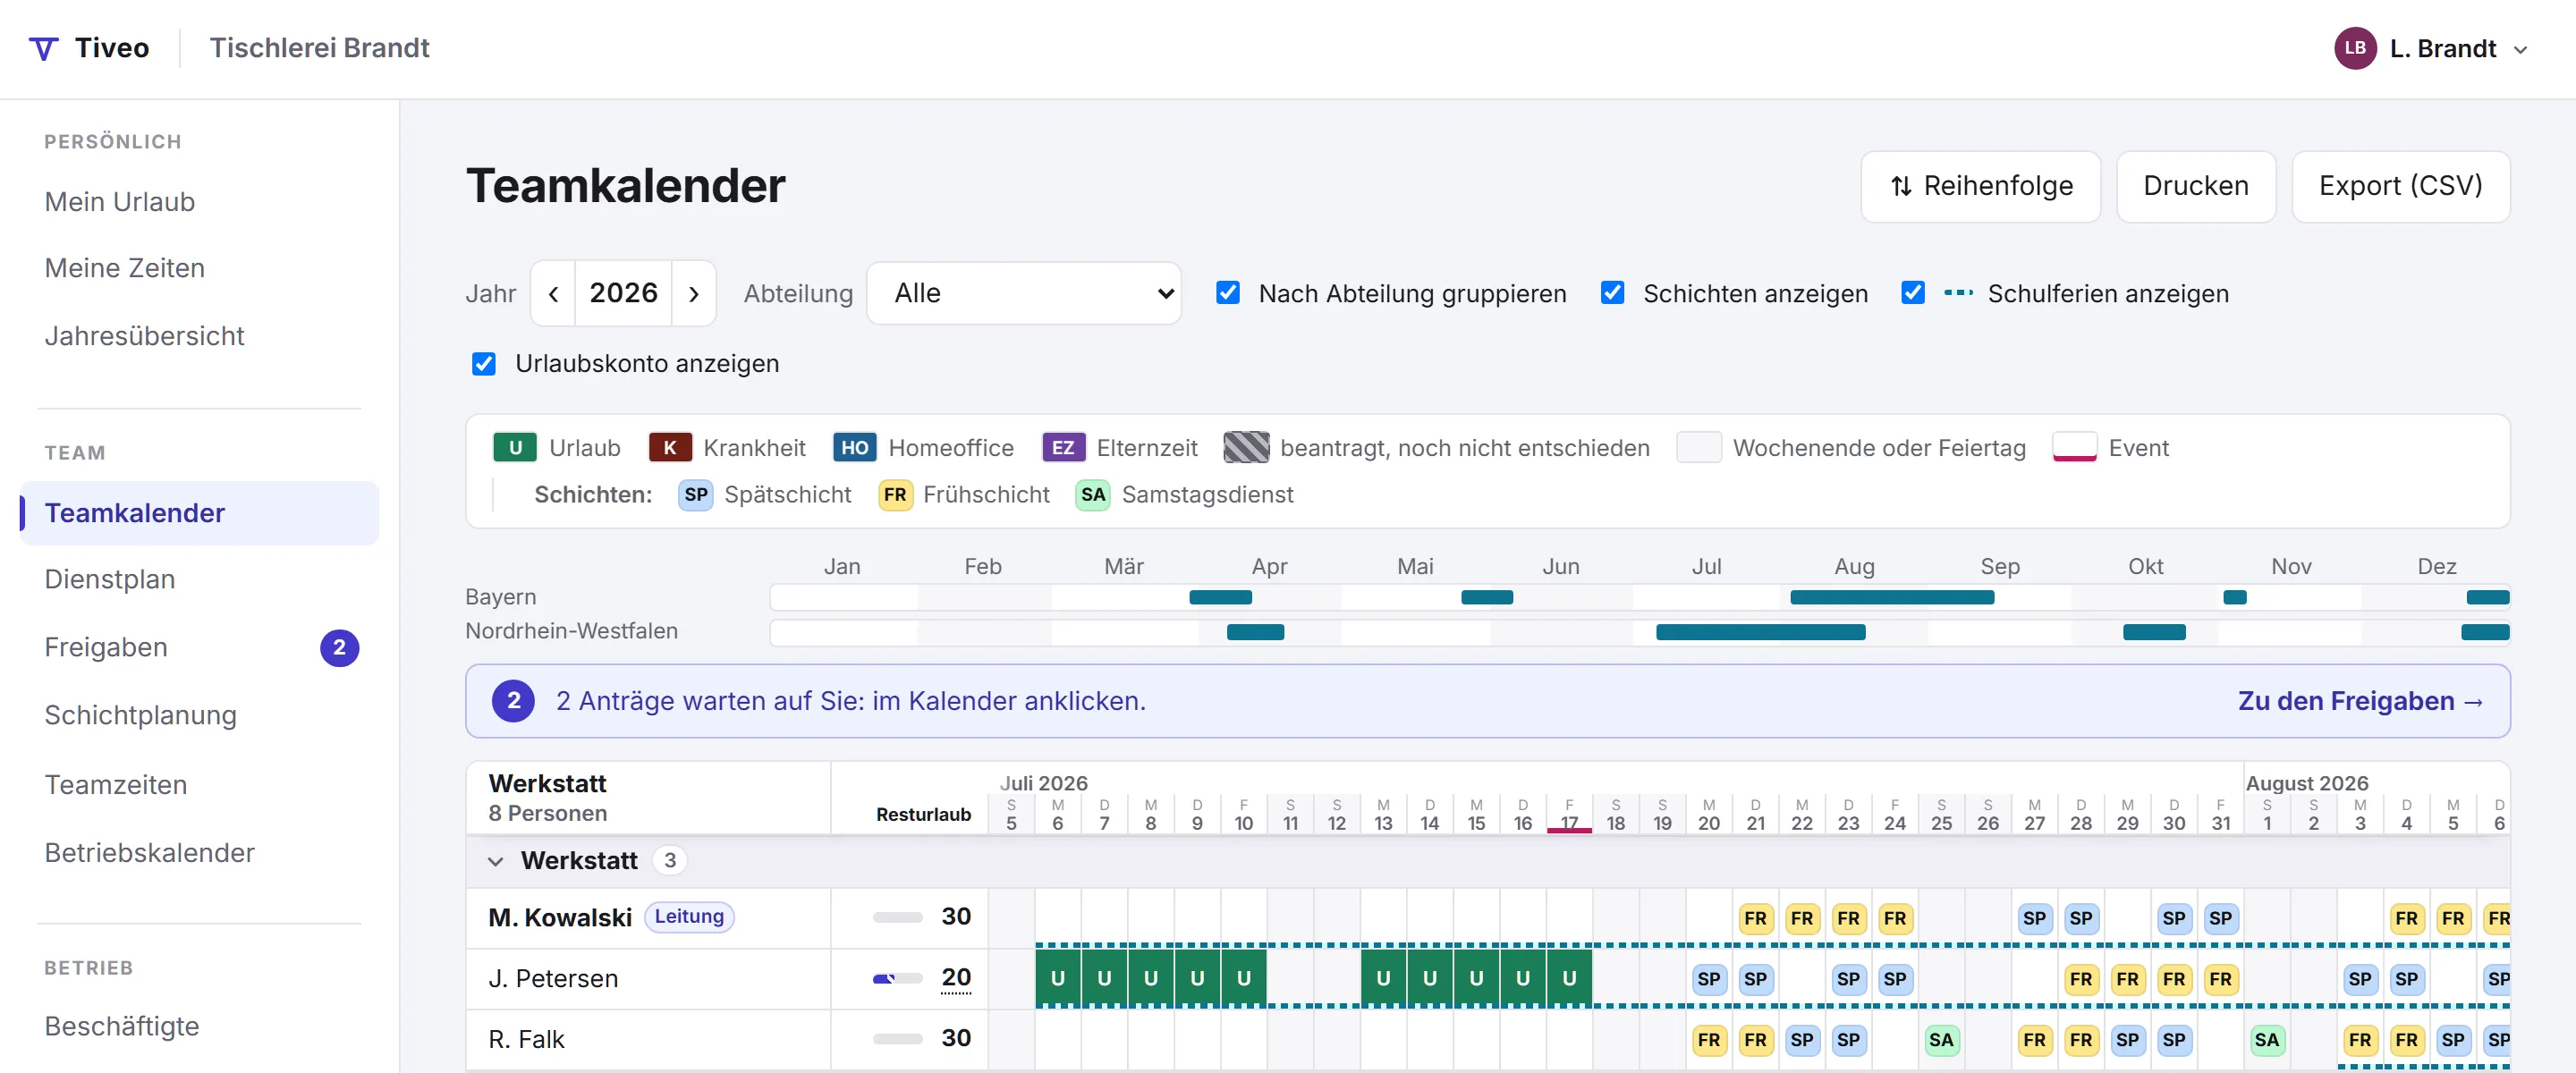Toggle Urlaubskonto anzeigen checkbox
The image size is (2576, 1073).
pyautogui.click(x=484, y=363)
